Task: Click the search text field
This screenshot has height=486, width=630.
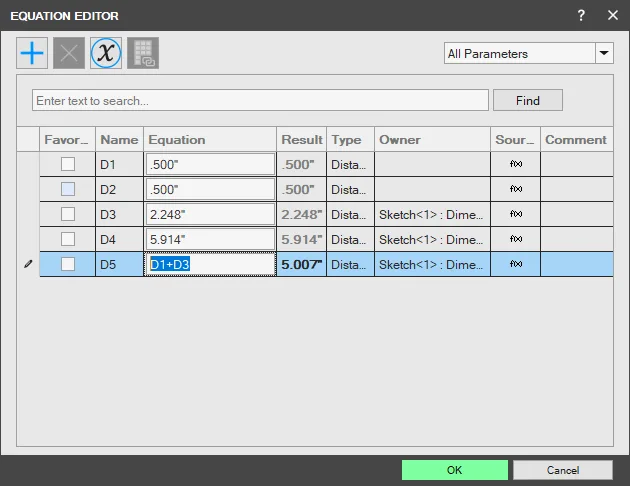Action: (260, 100)
